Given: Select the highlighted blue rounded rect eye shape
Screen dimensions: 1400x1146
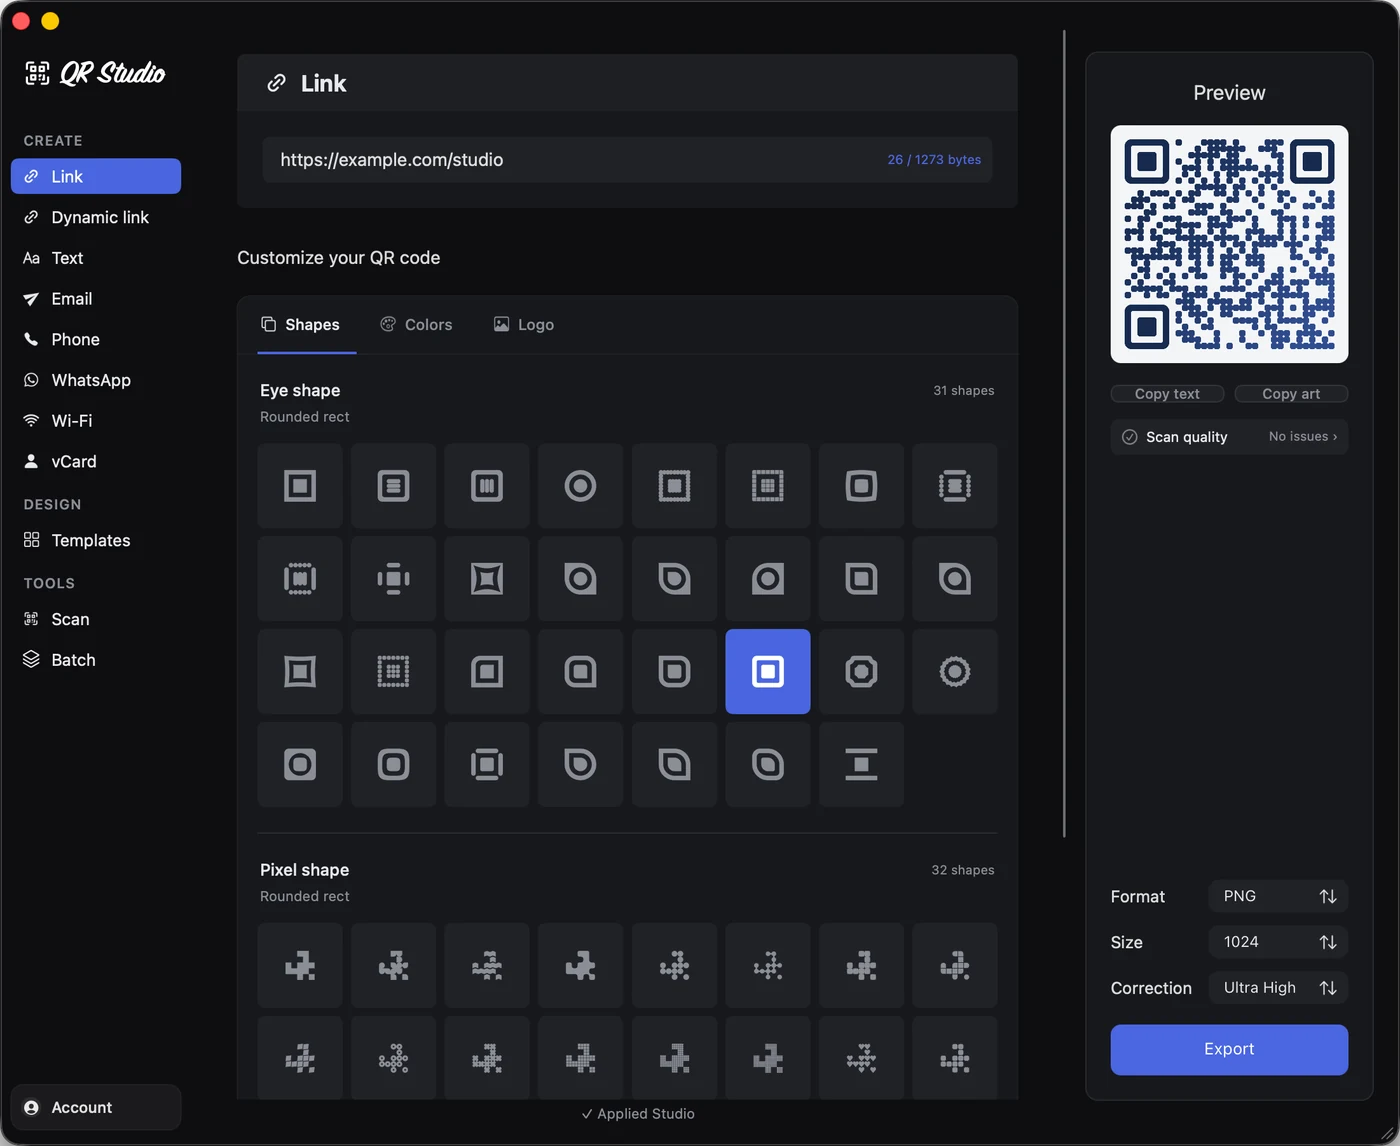Looking at the screenshot, I should 768,671.
